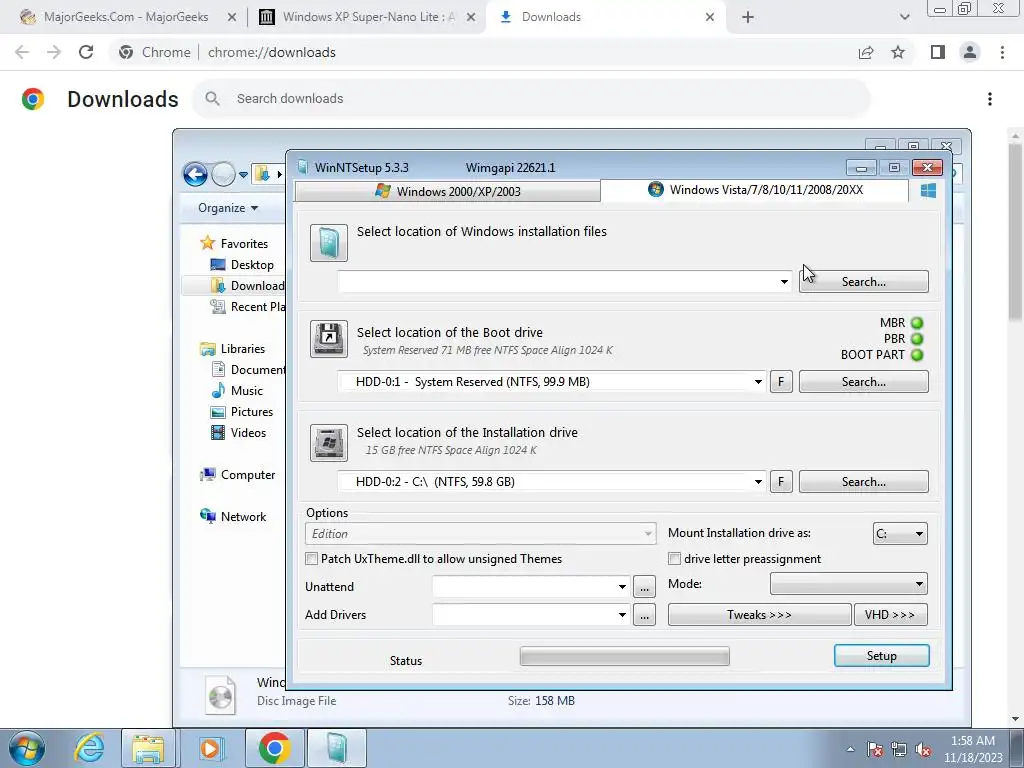The image size is (1024, 768).
Task: Click the Windows installation files source icon
Action: (328, 243)
